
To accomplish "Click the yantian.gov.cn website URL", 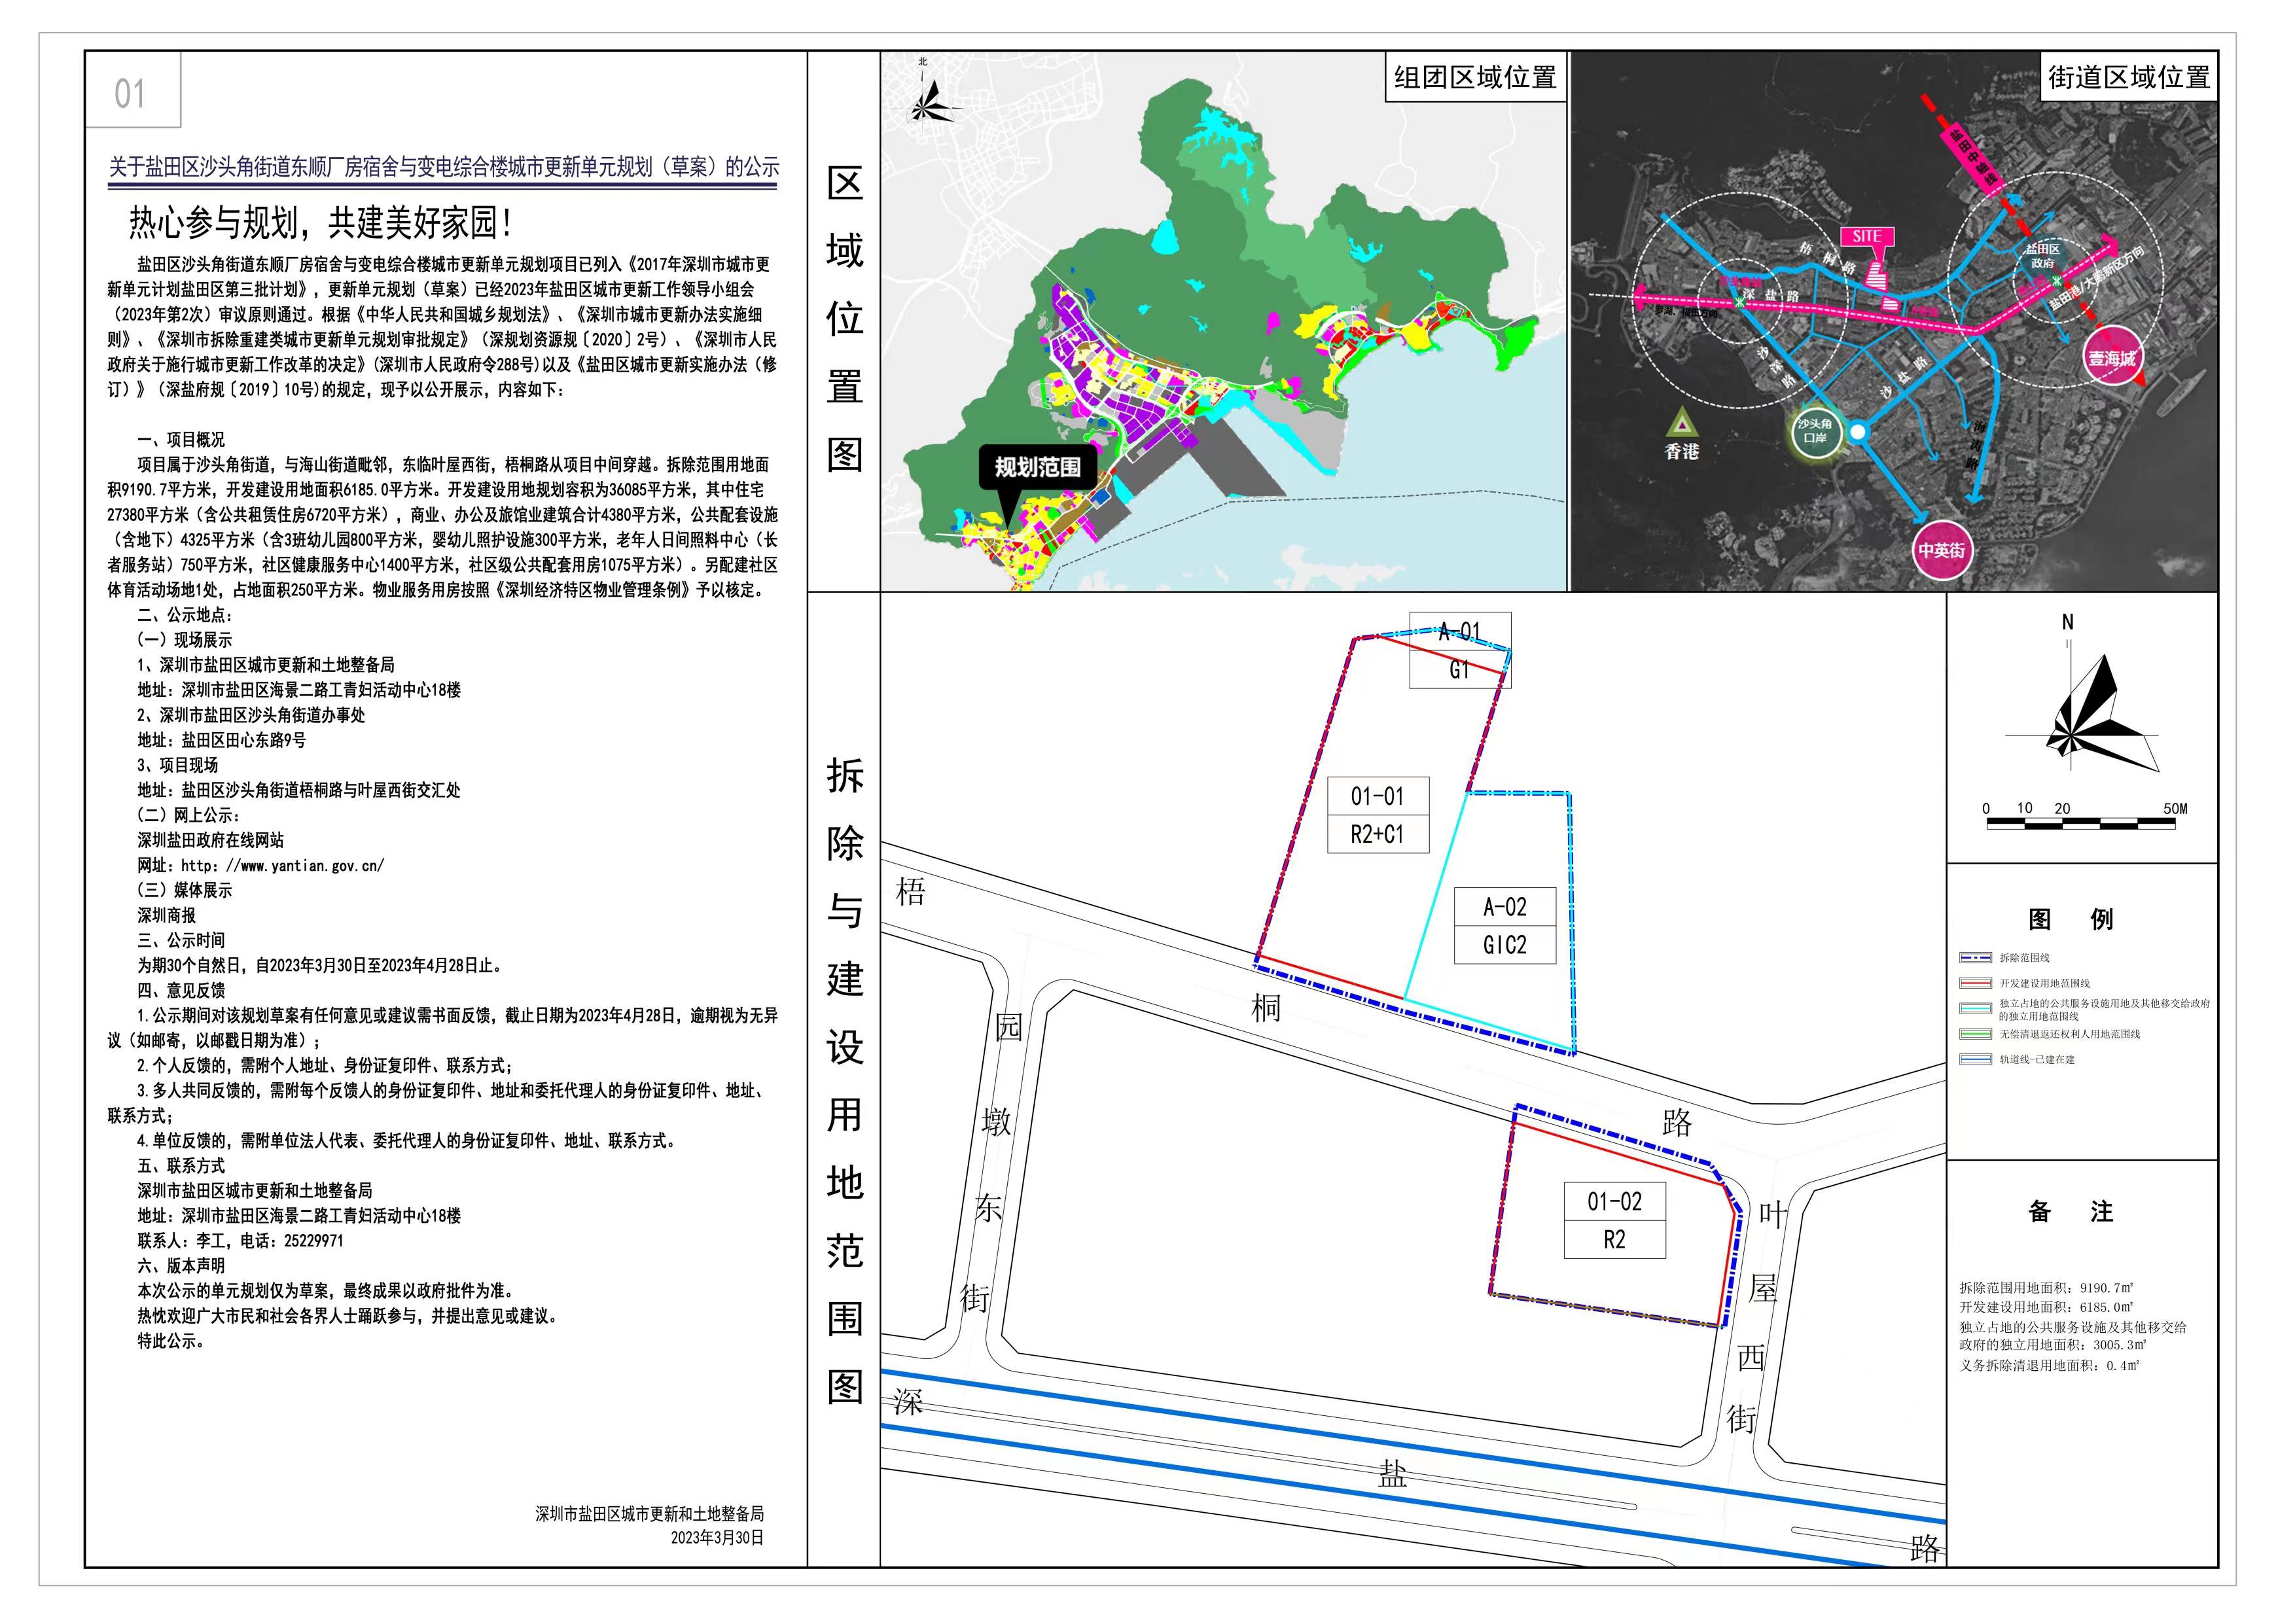I will tap(282, 866).
